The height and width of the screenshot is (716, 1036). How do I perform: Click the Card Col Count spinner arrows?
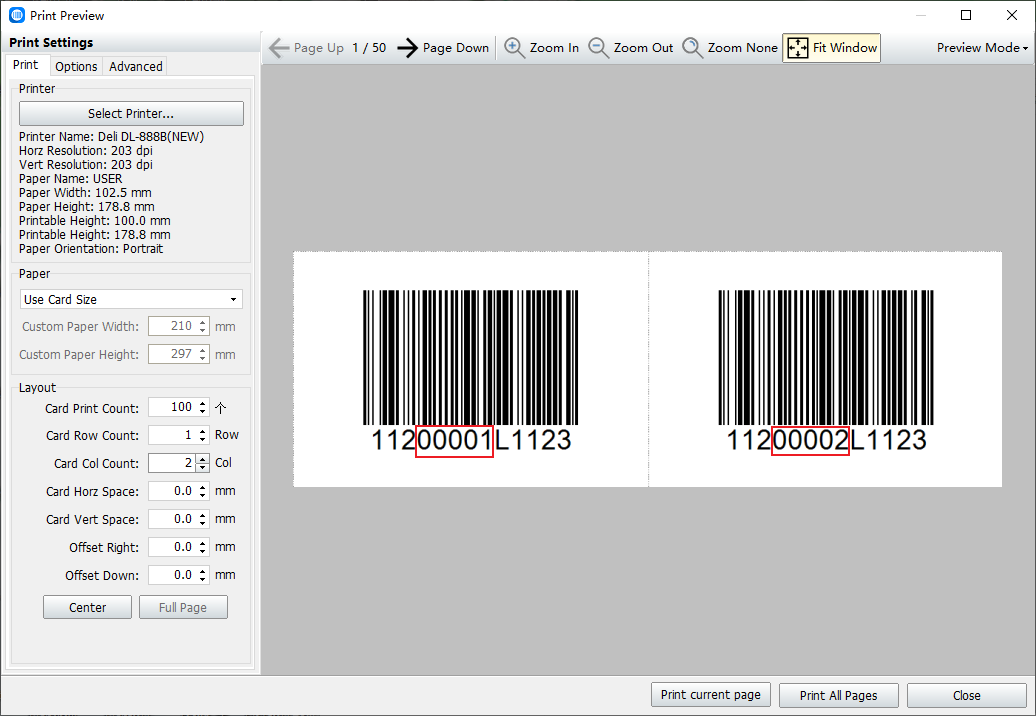[203, 463]
